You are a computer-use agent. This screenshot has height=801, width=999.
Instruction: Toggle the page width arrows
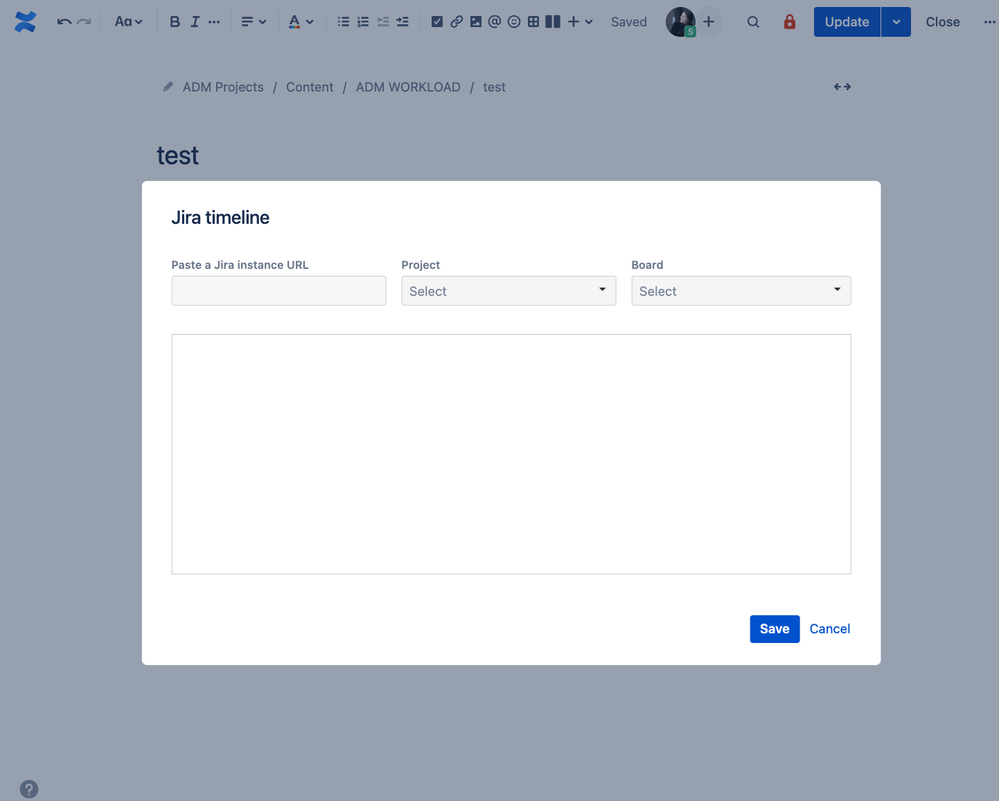[842, 87]
